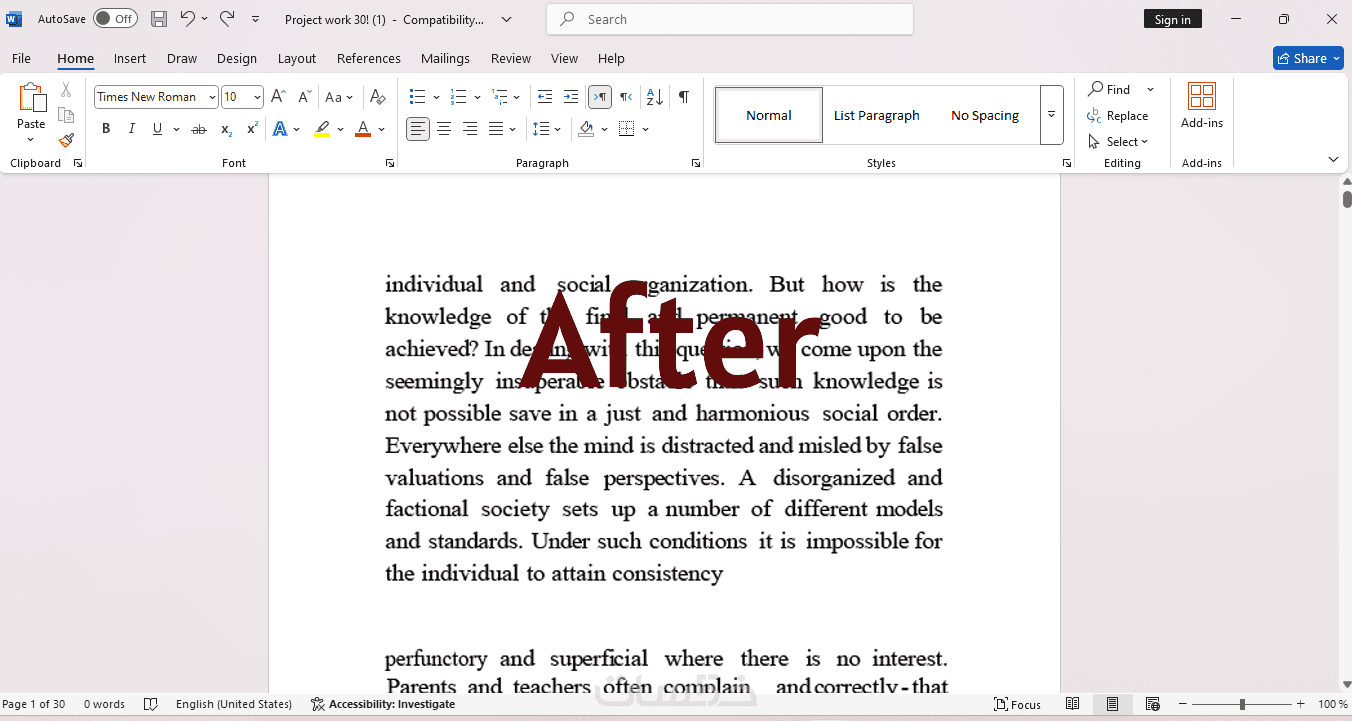
Task: Click the spelling proofing status icon
Action: pyautogui.click(x=151, y=704)
